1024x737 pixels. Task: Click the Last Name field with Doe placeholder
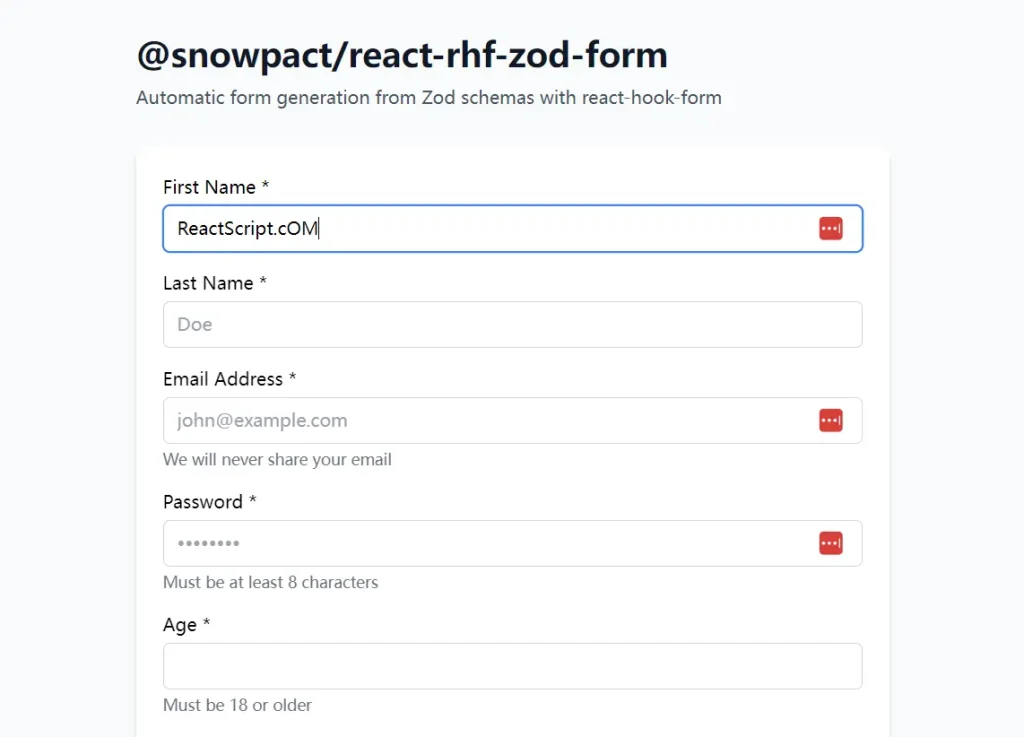point(450,324)
